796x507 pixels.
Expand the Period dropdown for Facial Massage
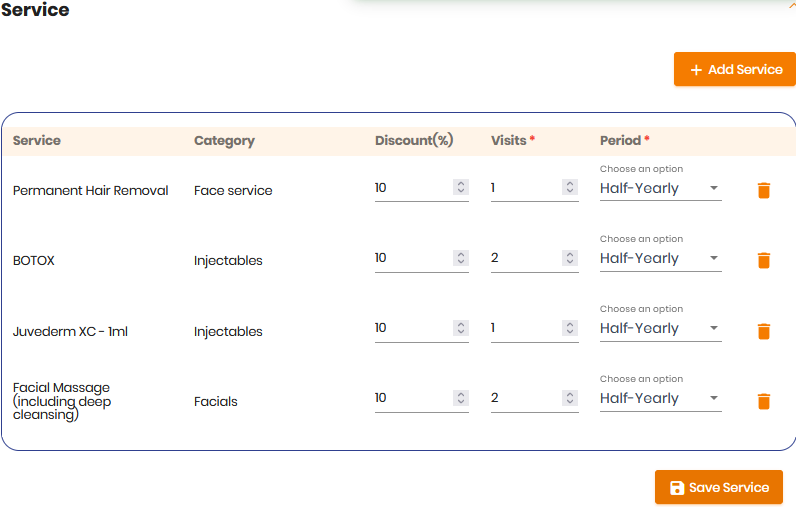[x=660, y=398]
